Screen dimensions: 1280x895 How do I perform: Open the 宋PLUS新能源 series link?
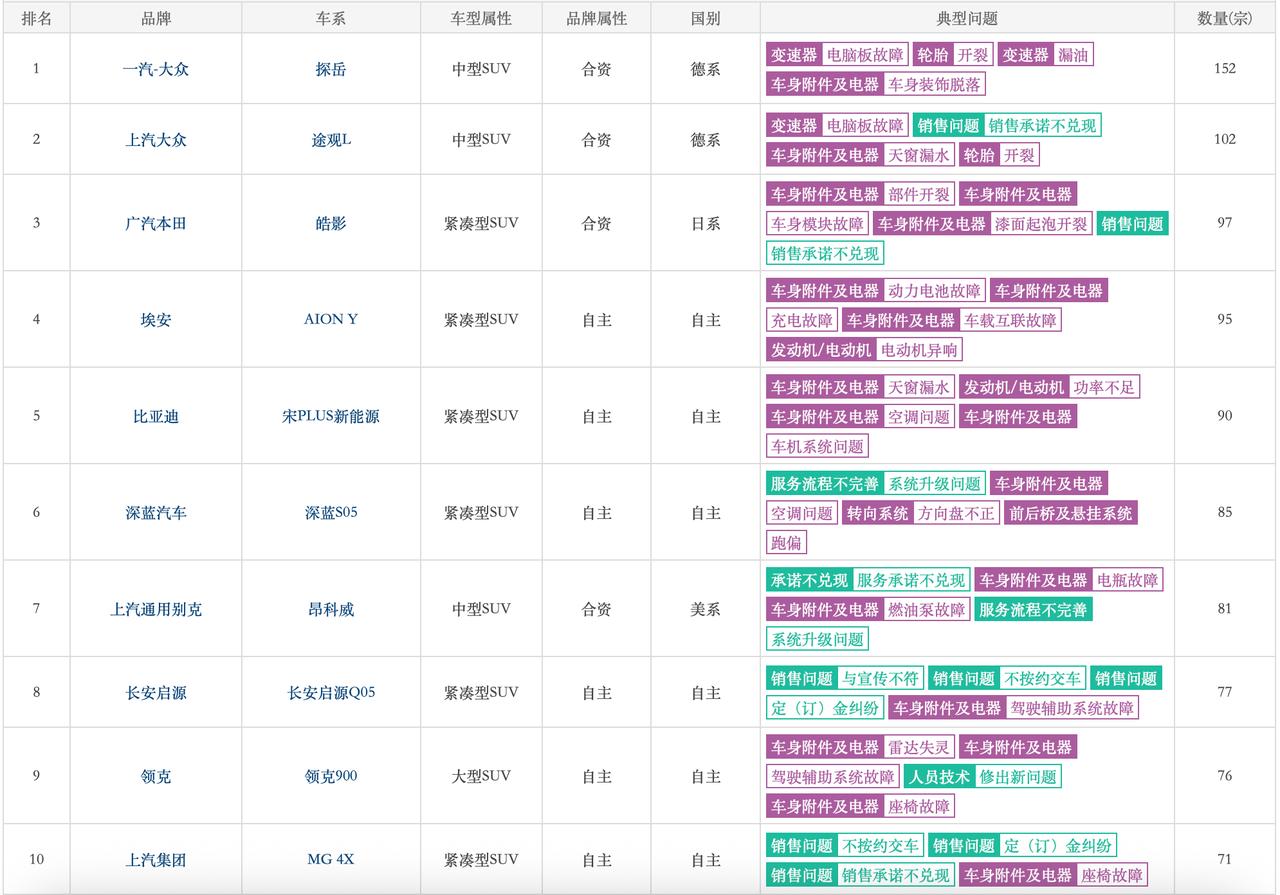(331, 416)
